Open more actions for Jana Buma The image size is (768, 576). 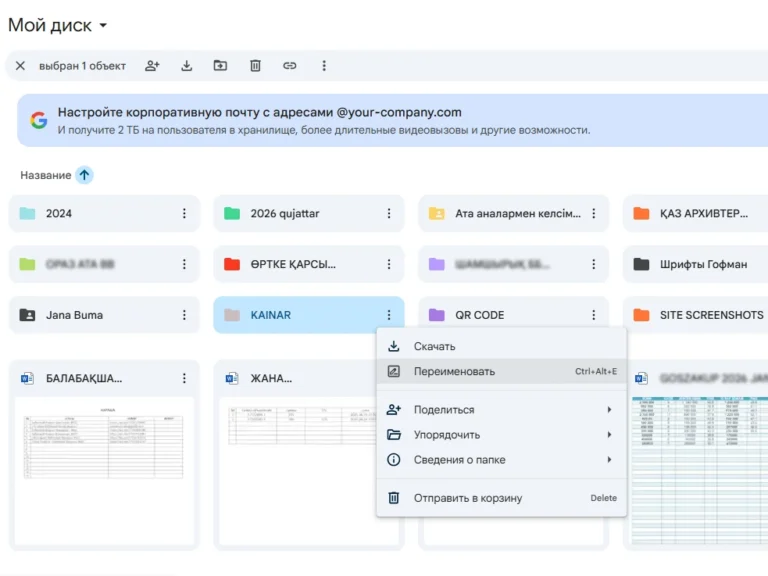coord(184,315)
